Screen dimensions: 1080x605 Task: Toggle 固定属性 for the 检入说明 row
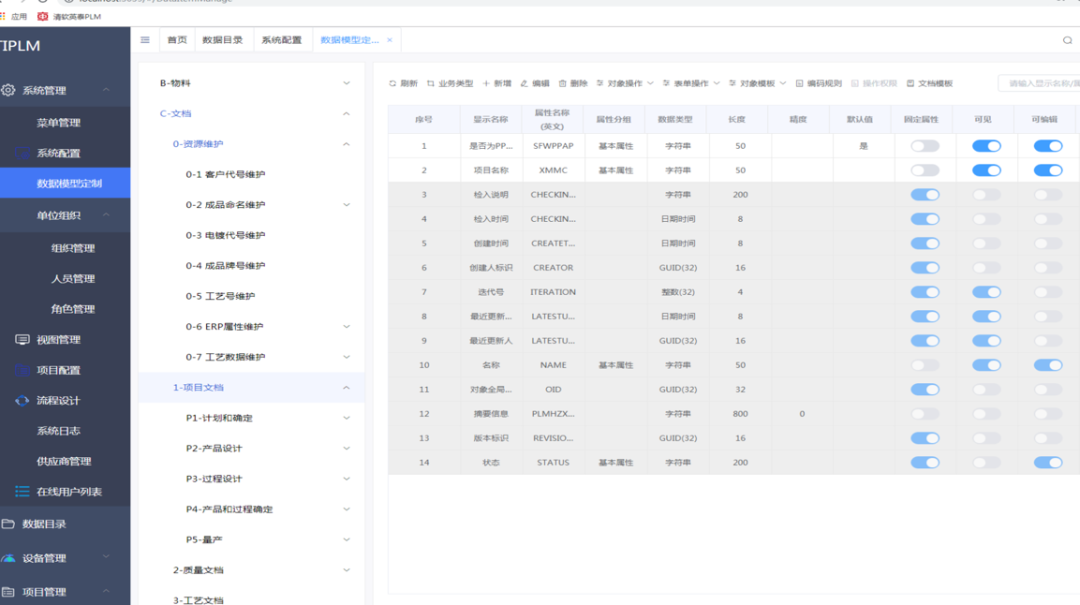(x=924, y=195)
